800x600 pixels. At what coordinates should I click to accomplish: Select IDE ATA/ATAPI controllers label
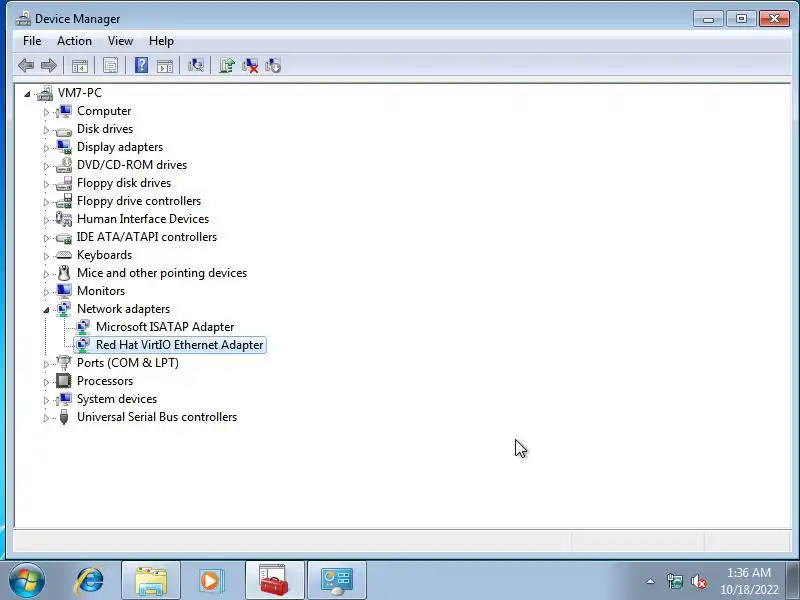(x=147, y=237)
